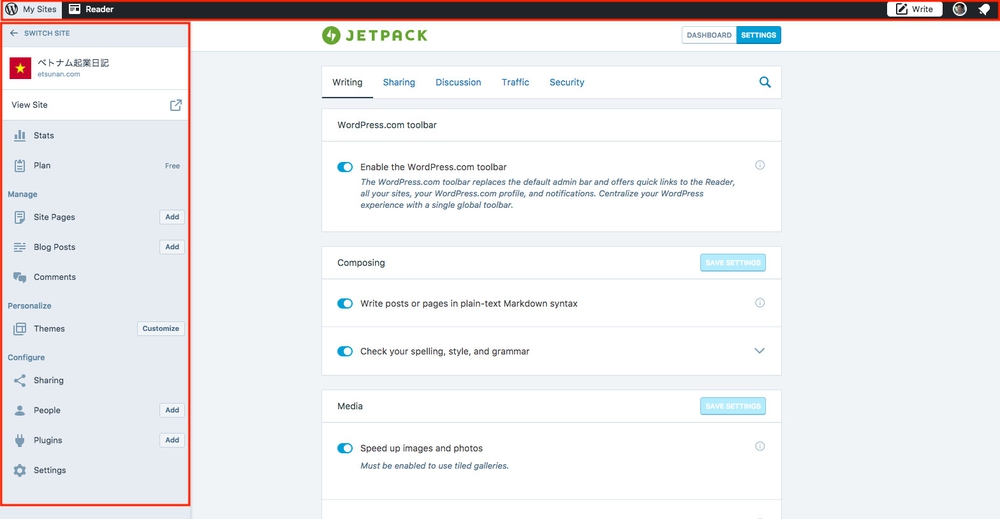Image resolution: width=1000 pixels, height=519 pixels.
Task: Click the Plugins plug icon
Action: tap(20, 441)
